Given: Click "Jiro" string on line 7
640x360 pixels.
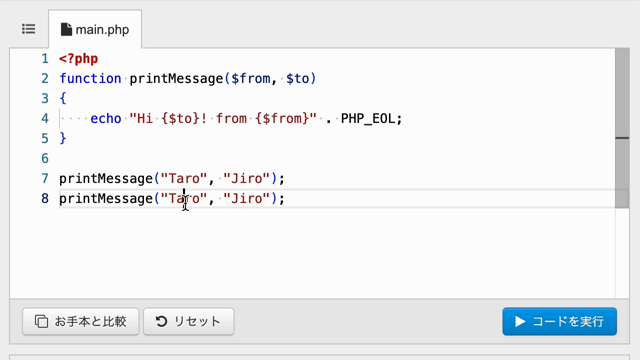Looking at the screenshot, I should 247,178.
